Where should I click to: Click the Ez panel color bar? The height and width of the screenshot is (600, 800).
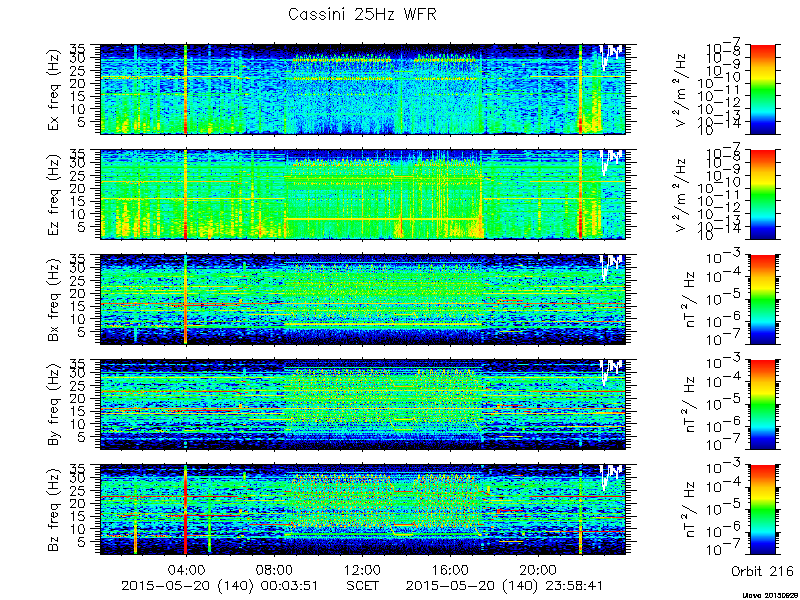(762, 194)
